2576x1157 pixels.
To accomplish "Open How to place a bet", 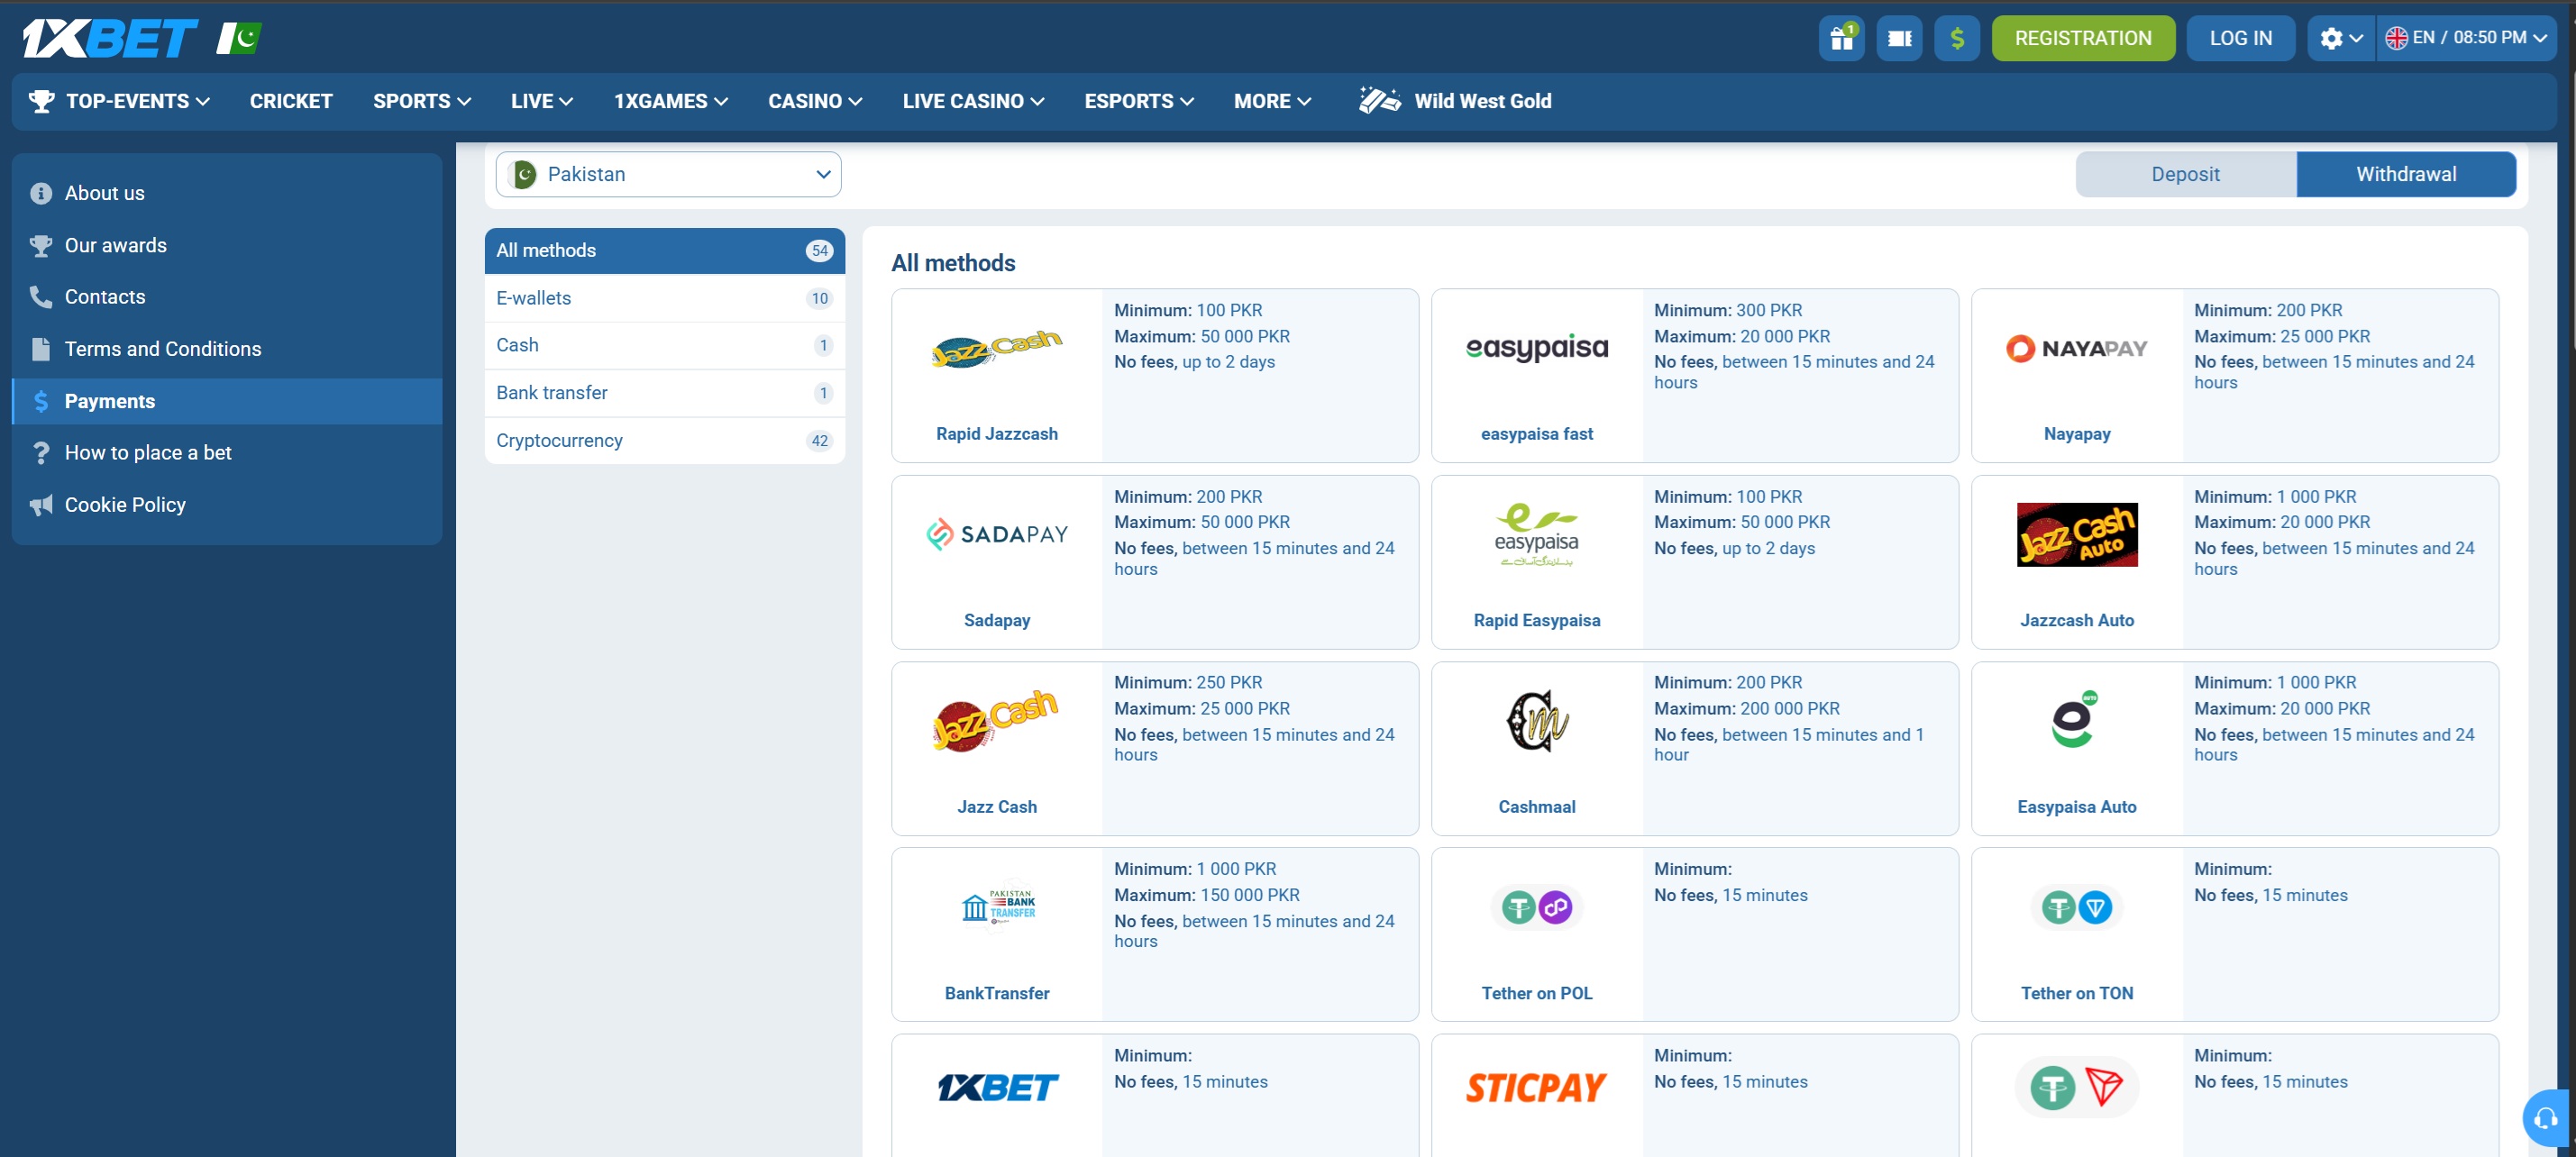I will tap(227, 453).
